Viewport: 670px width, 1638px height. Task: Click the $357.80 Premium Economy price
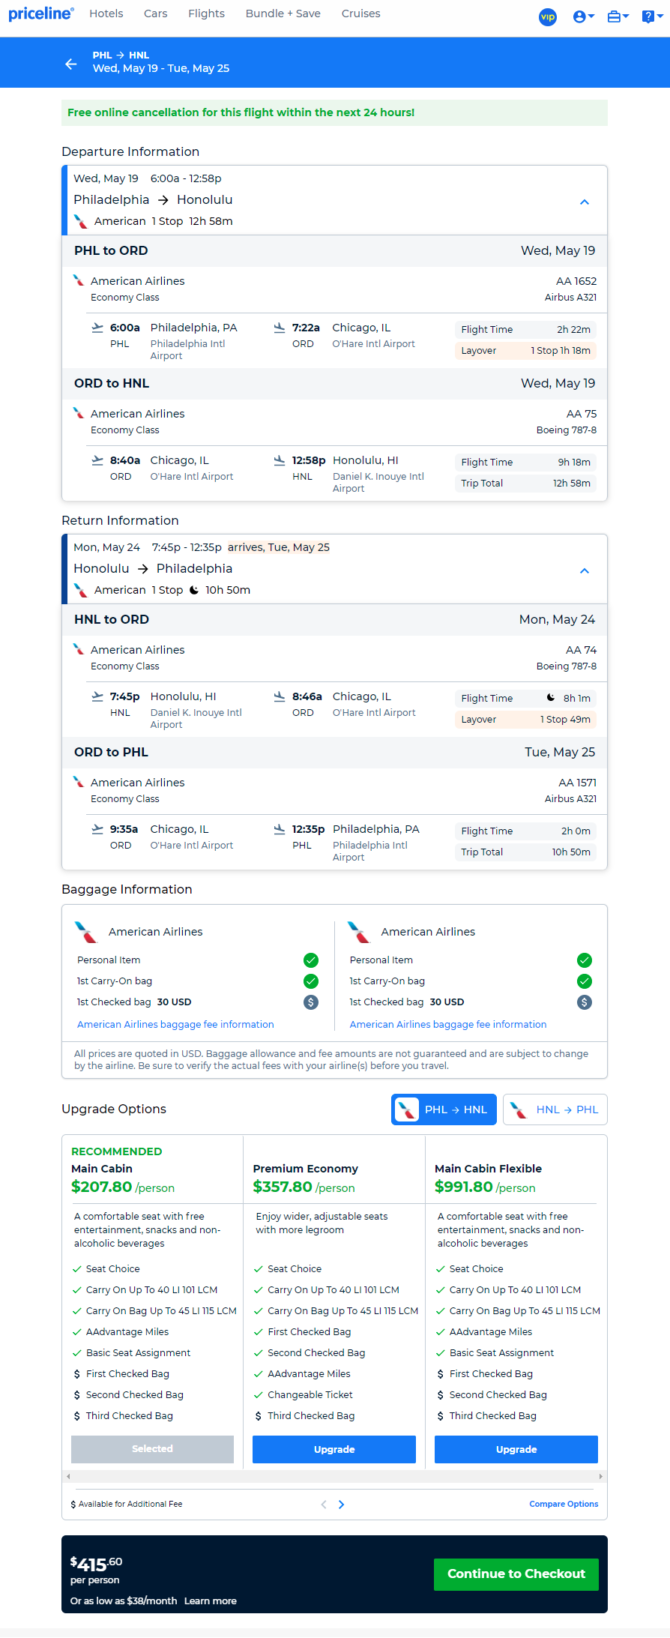pos(283,1187)
